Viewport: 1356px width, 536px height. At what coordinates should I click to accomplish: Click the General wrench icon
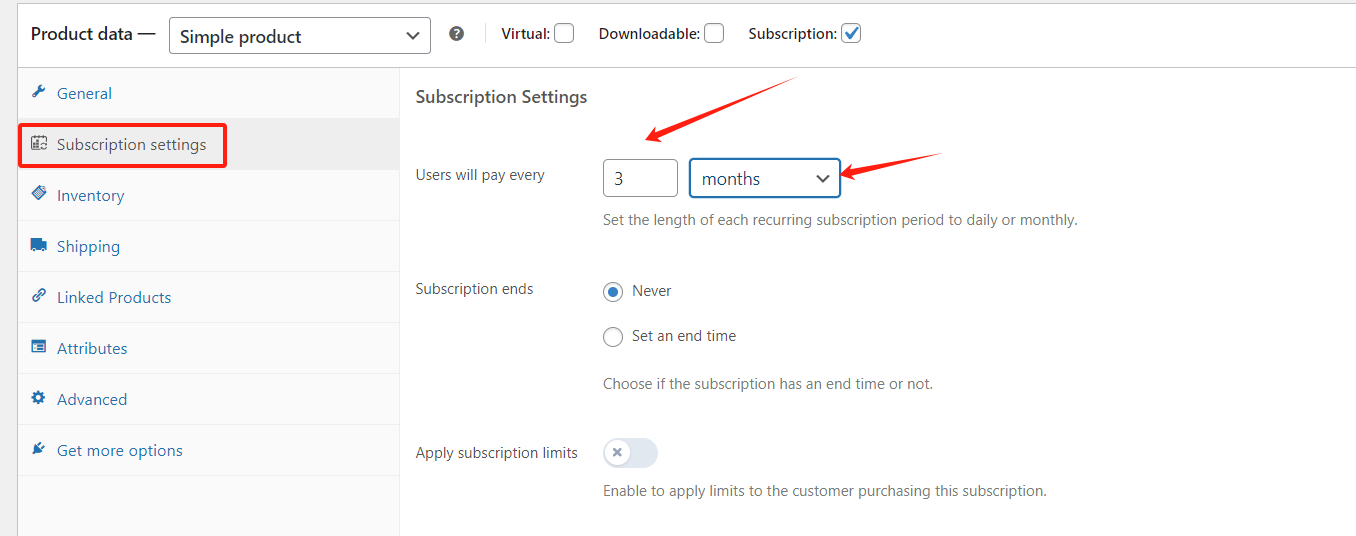[39, 92]
